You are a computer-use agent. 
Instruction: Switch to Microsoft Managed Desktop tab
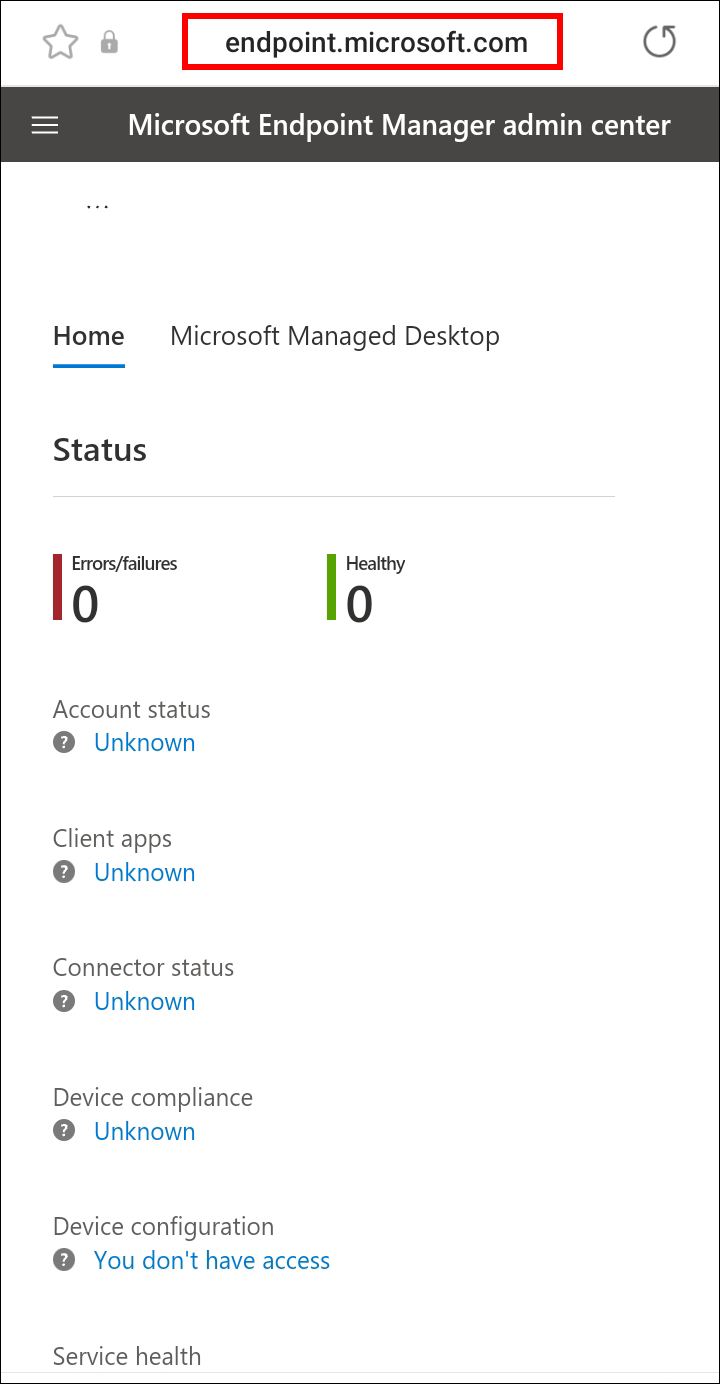click(335, 336)
